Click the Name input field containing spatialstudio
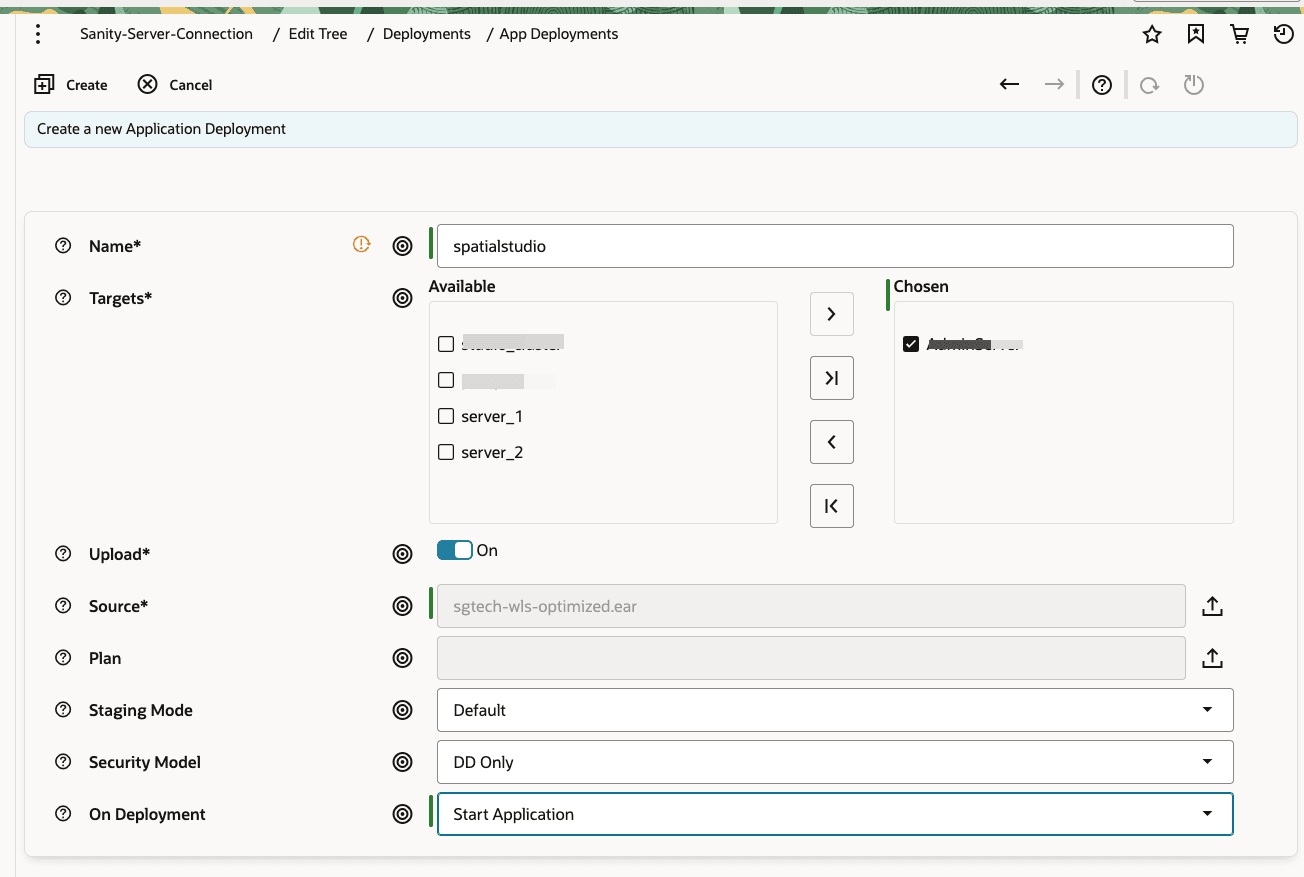The height and width of the screenshot is (877, 1304). pyautogui.click(x=835, y=246)
